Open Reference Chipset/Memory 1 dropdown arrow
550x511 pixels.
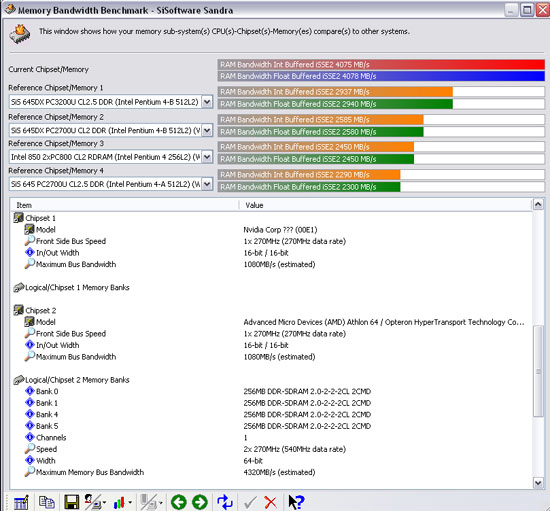[207, 102]
